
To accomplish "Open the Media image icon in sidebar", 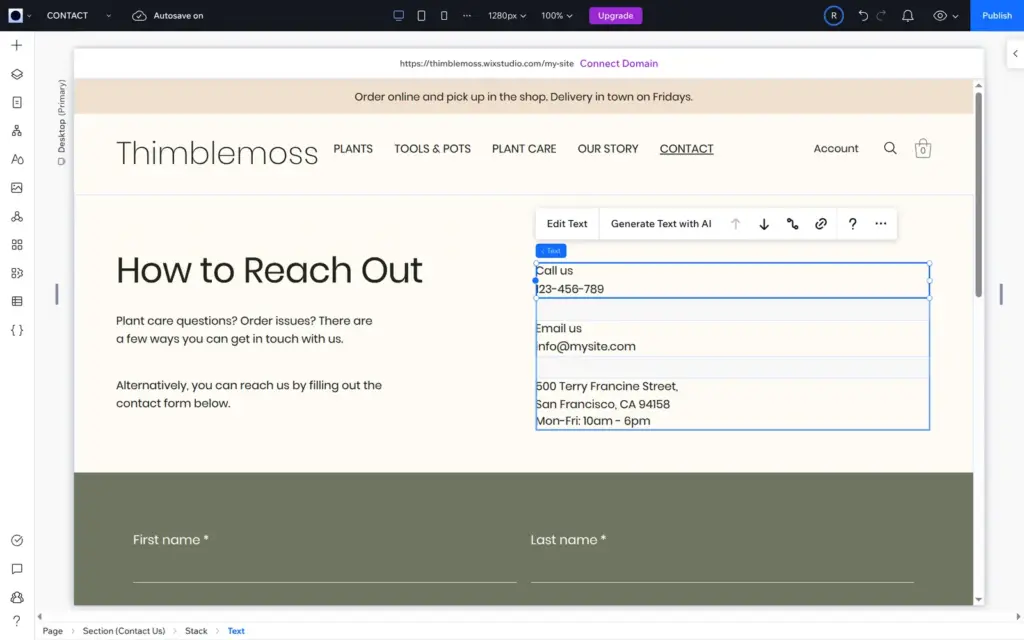I will (x=17, y=188).
